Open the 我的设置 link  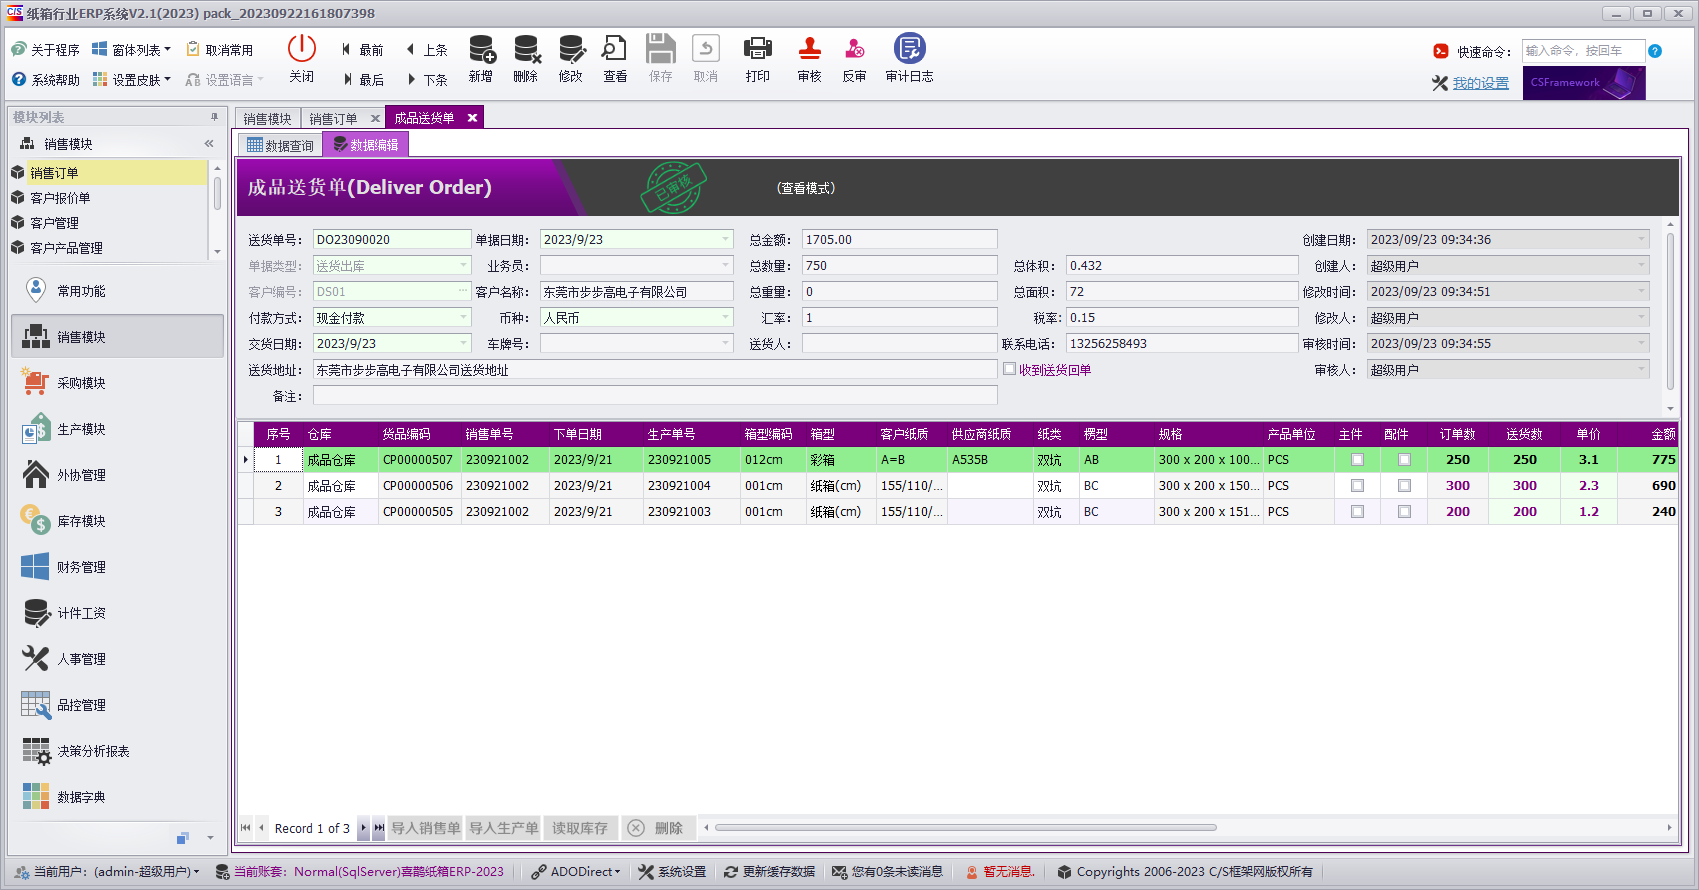(1481, 83)
